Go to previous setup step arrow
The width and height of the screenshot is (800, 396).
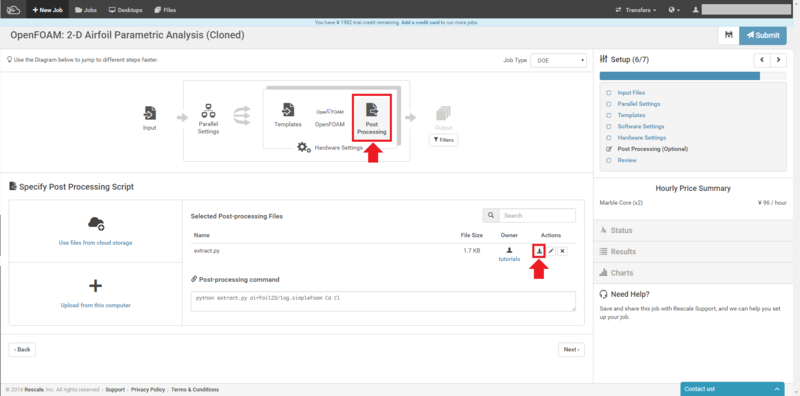click(762, 60)
